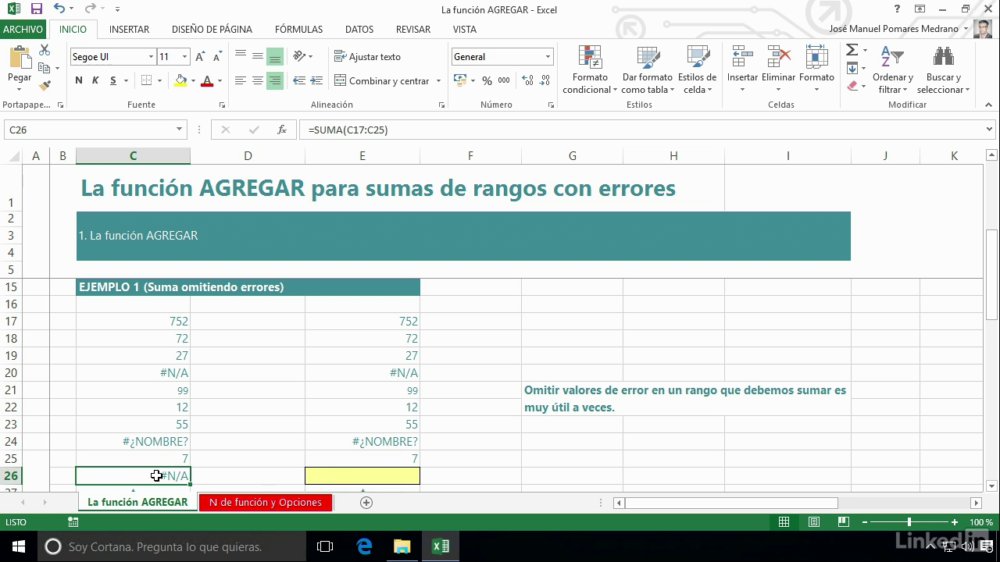Viewport: 1000px width, 562px height.
Task: Center text horizontally
Action: pyautogui.click(x=257, y=80)
